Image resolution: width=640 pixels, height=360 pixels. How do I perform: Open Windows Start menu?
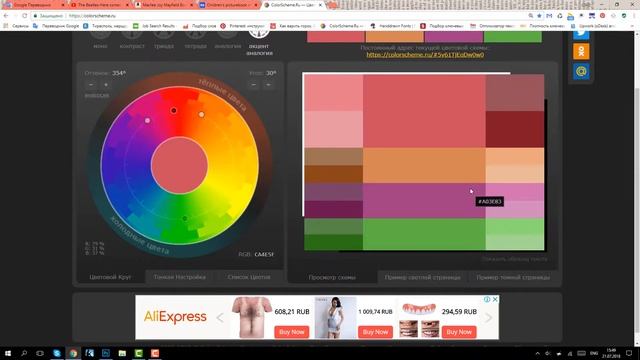pyautogui.click(x=8, y=353)
